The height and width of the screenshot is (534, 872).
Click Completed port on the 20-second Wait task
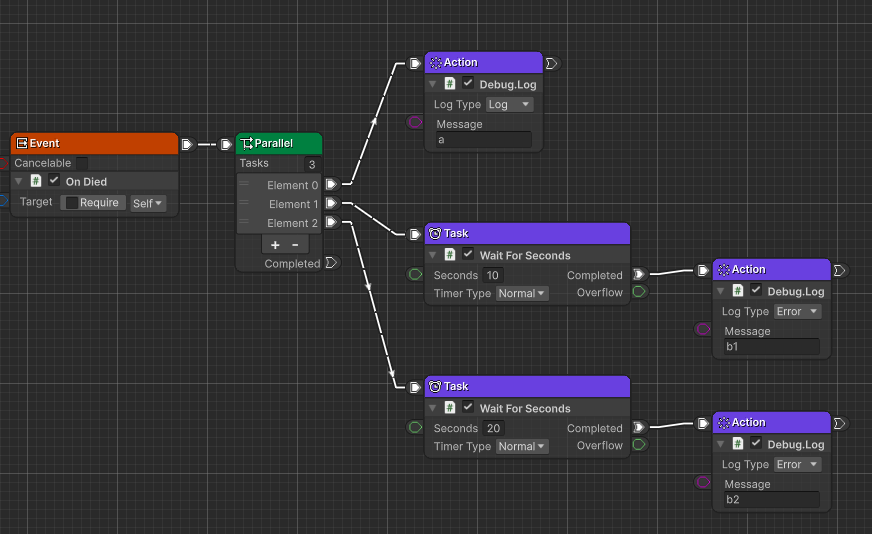click(639, 427)
